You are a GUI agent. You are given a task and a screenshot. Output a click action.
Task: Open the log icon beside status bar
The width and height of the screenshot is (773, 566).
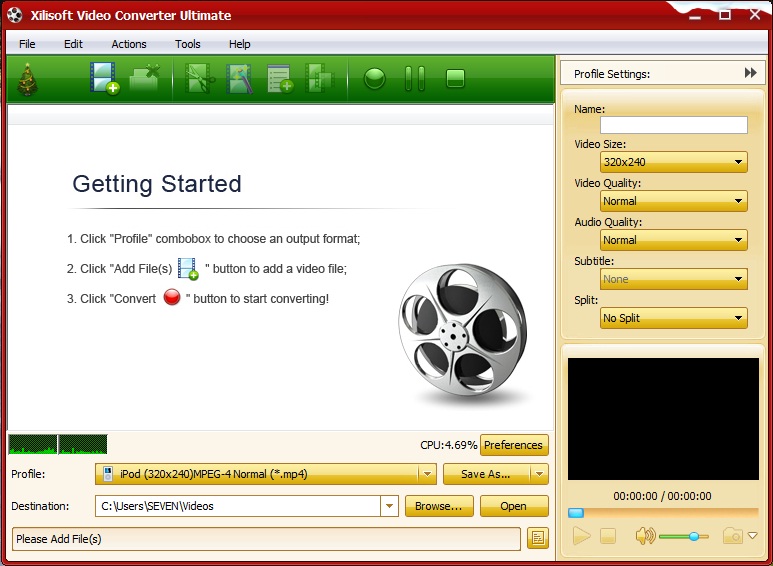pyautogui.click(x=537, y=538)
